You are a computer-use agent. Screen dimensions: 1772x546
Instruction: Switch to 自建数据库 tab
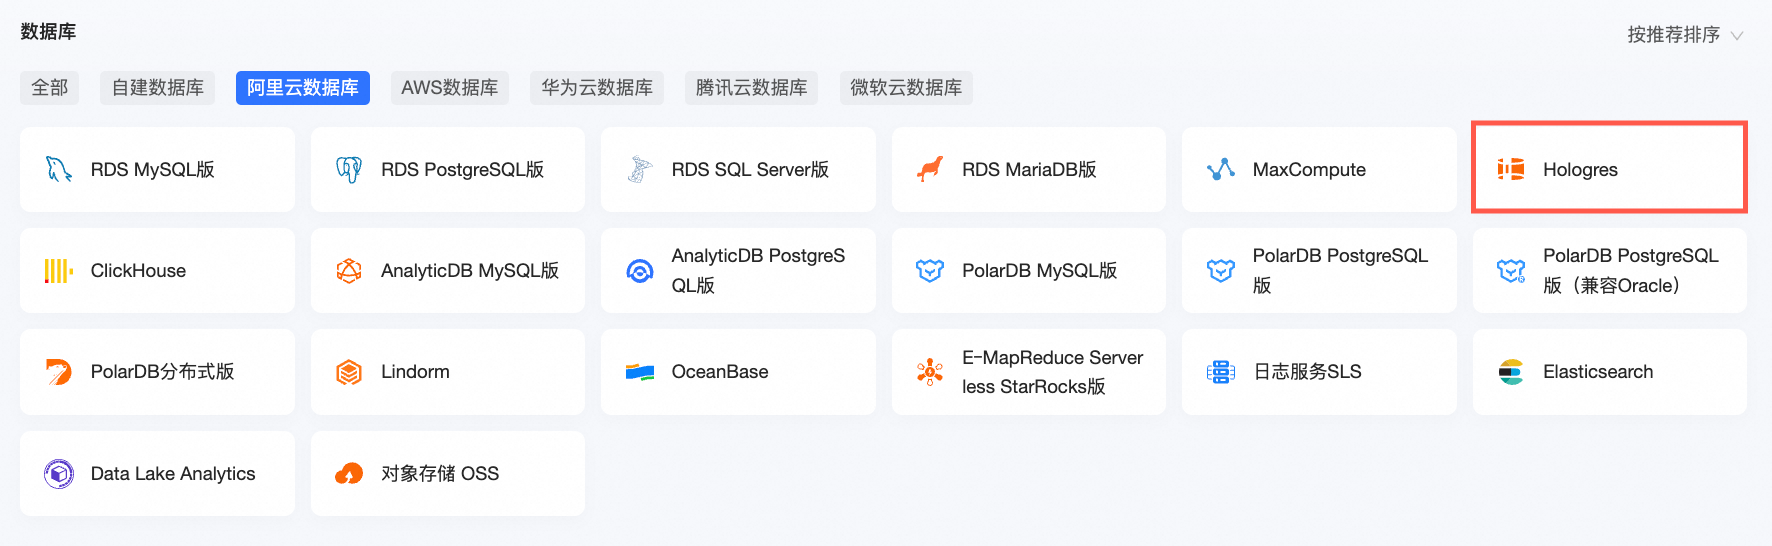coord(158,88)
